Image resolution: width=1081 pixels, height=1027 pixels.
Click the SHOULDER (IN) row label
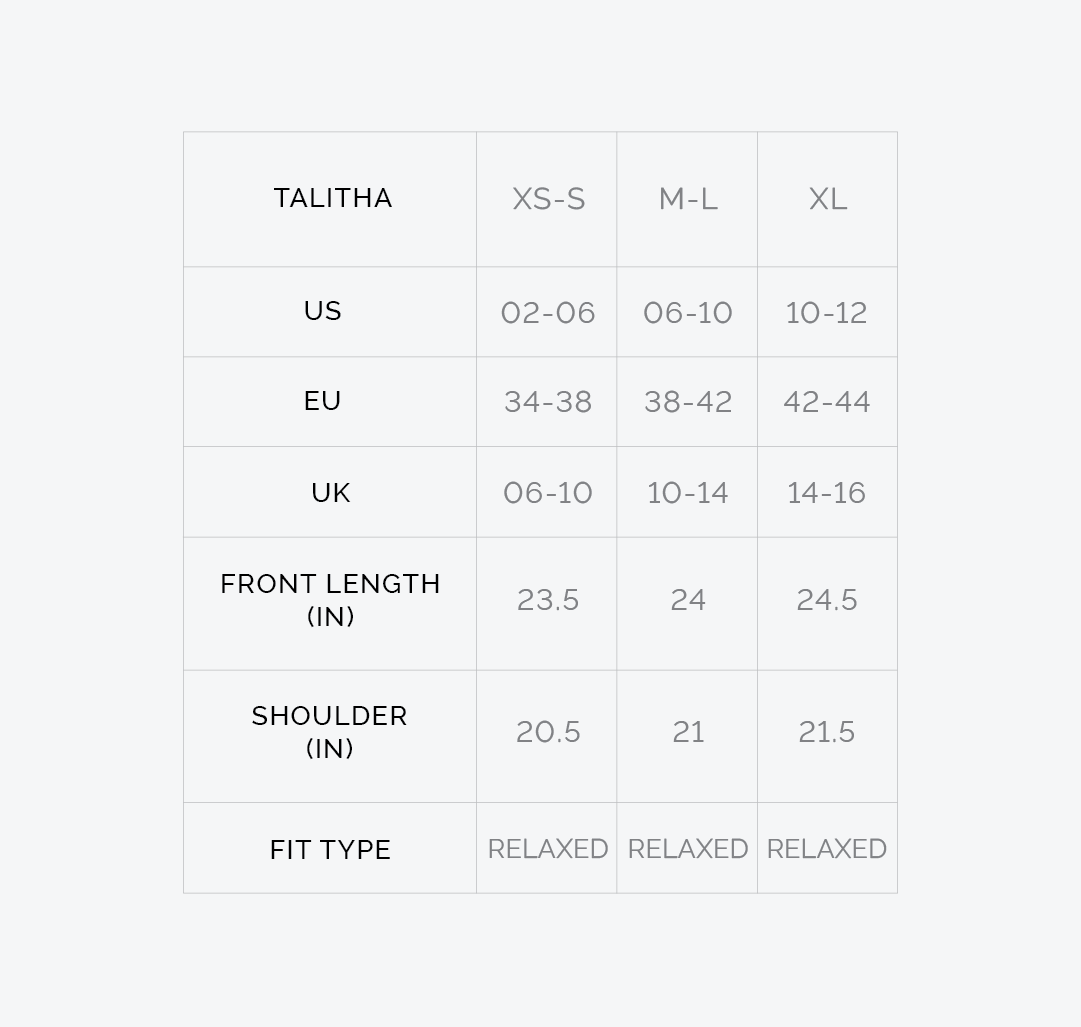330,731
